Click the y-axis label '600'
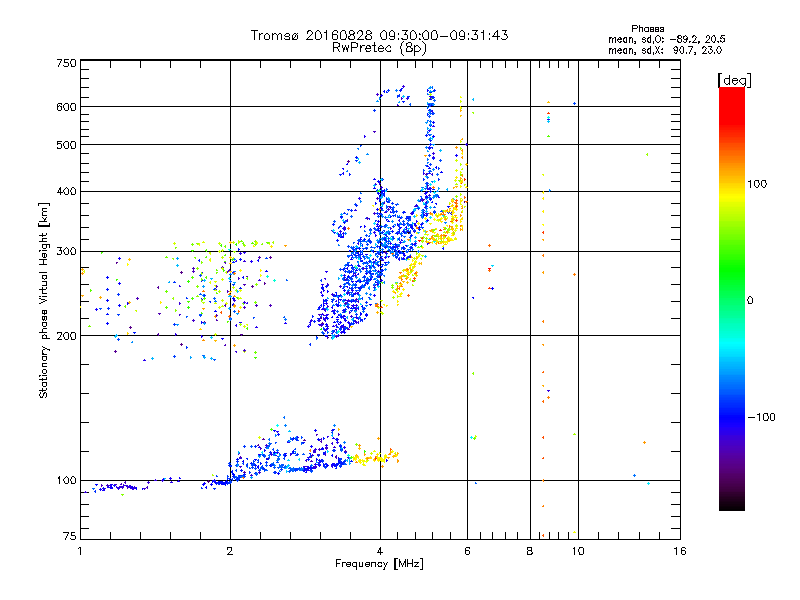Screen dimensions: 800x600 click(x=66, y=107)
